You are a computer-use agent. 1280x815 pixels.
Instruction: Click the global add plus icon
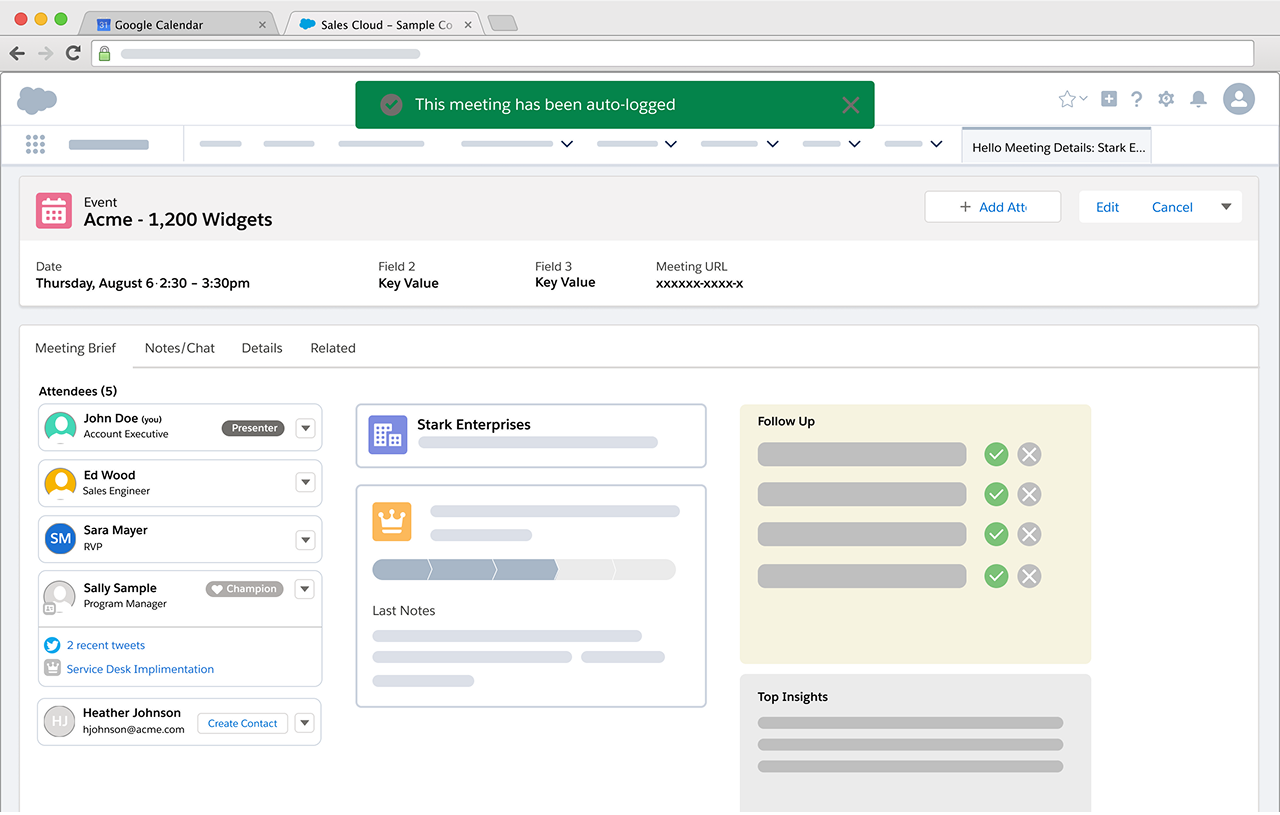point(1109,99)
